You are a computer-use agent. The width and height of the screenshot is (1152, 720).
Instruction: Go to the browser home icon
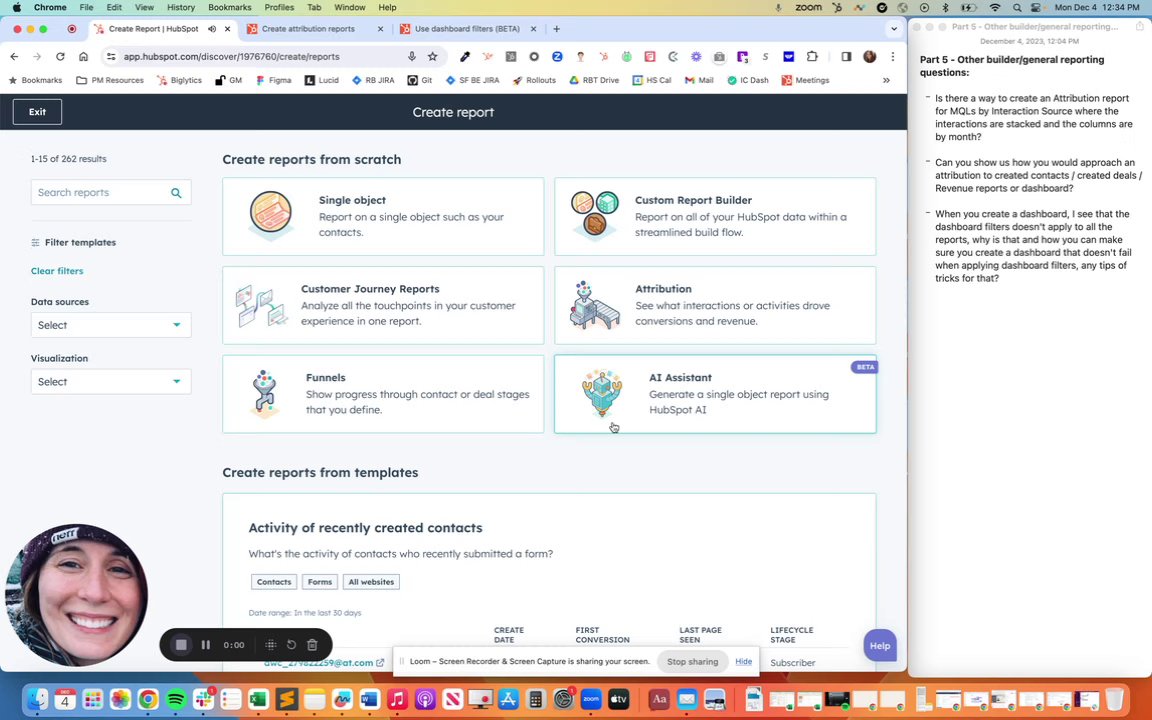point(84,57)
